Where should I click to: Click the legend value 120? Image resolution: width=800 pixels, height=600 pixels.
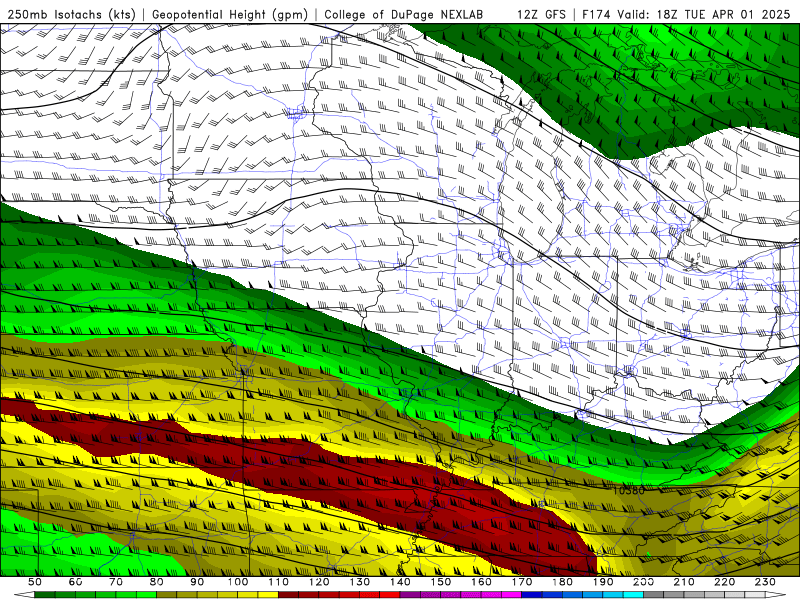click(319, 582)
